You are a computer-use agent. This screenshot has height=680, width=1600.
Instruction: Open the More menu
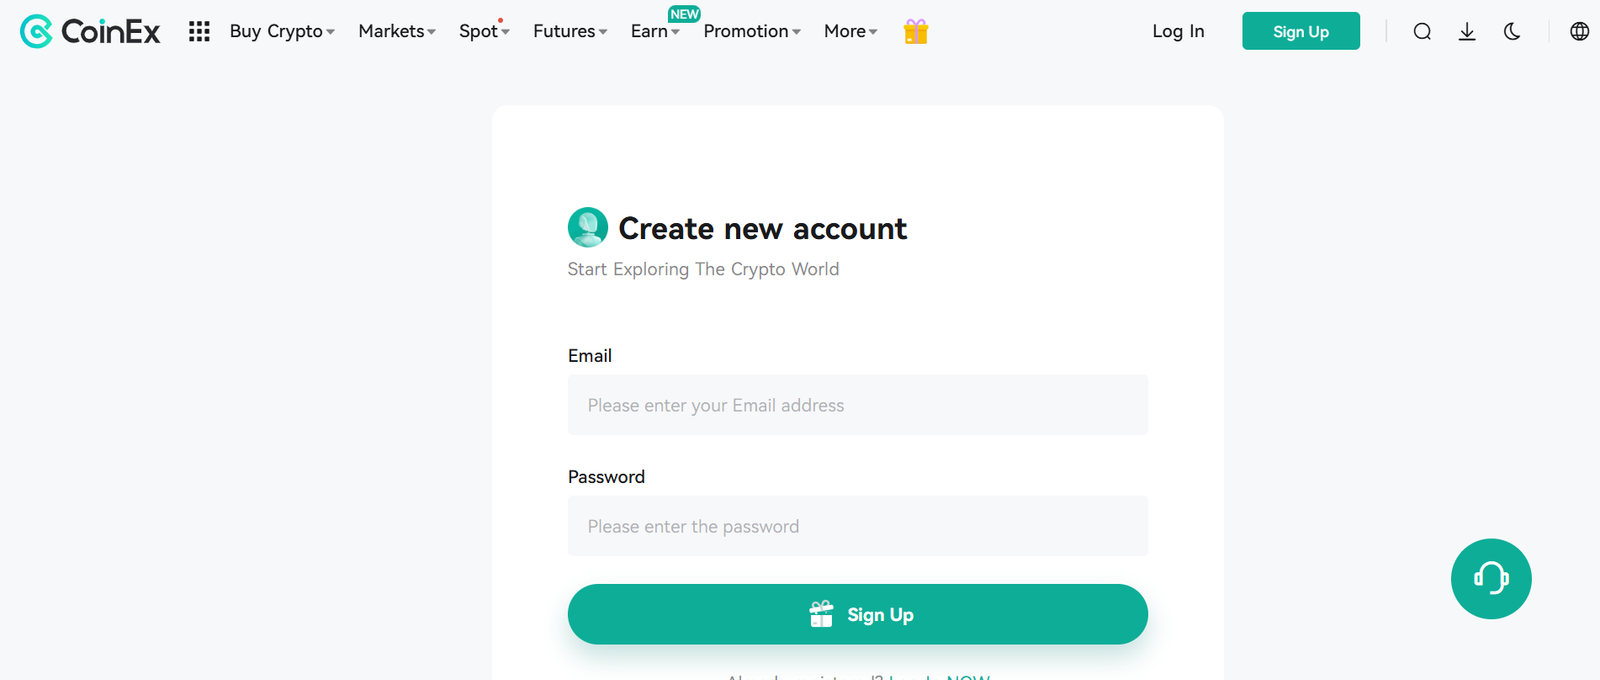850,32
